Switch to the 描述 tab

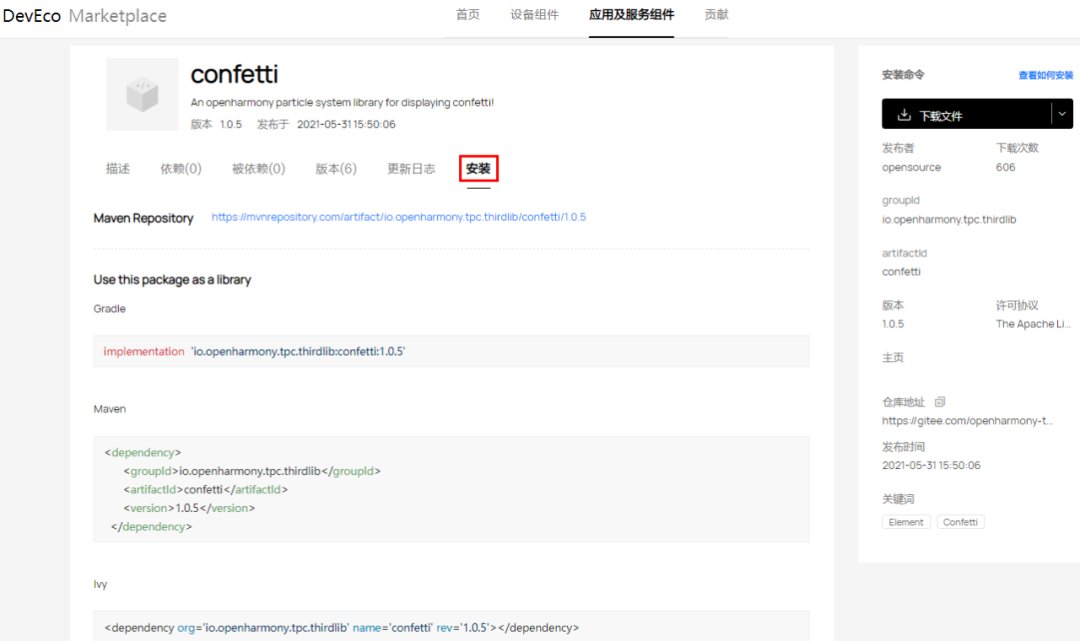[118, 169]
